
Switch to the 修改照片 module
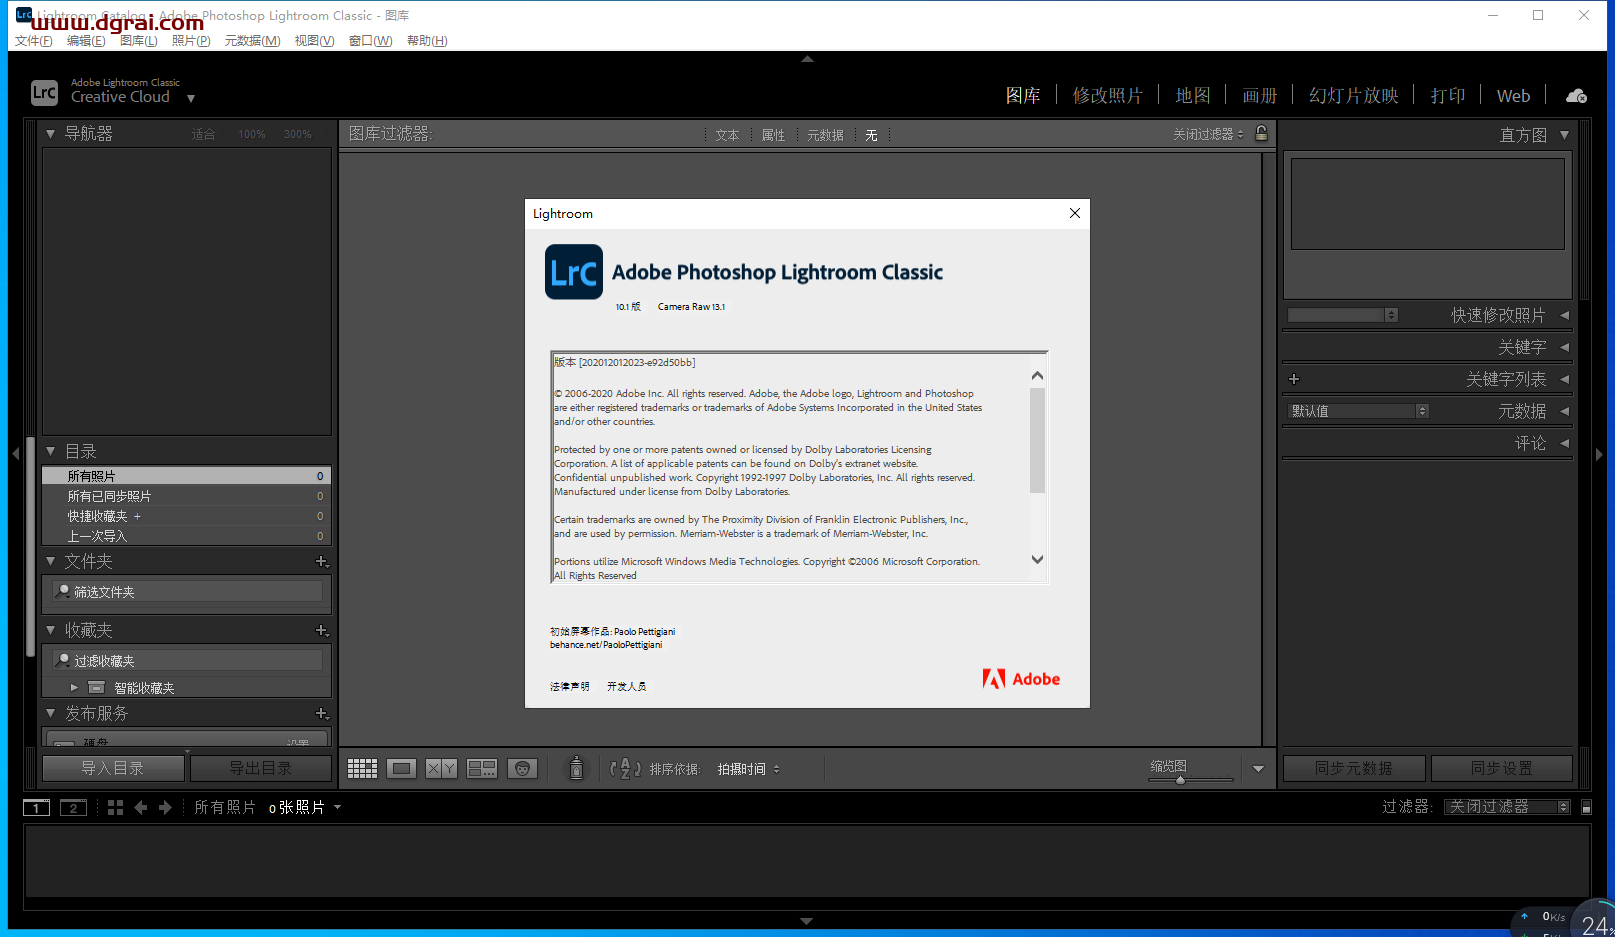tap(1108, 94)
